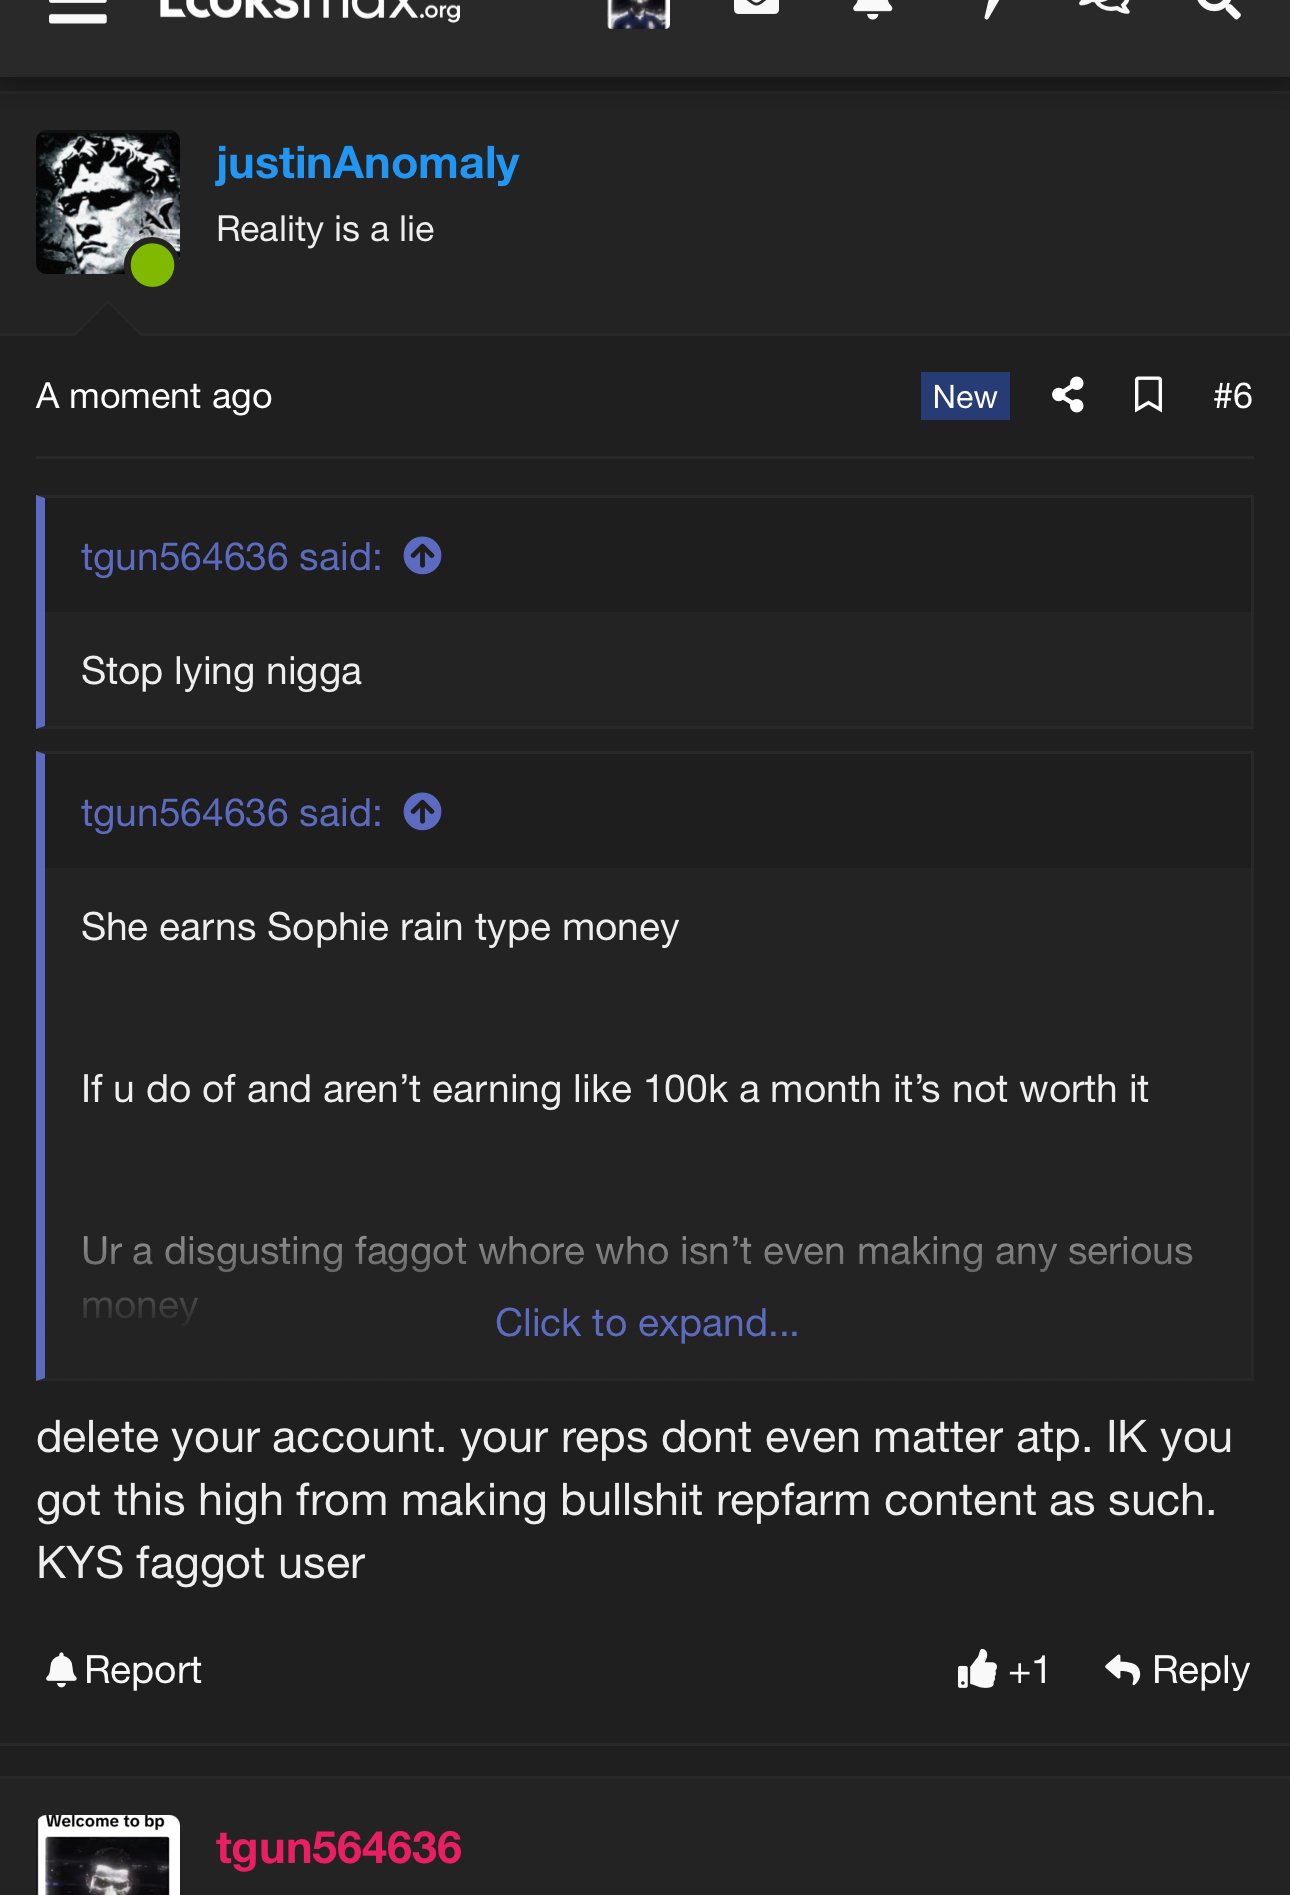
Task: Open the hamburger navigation menu
Action: point(77,10)
